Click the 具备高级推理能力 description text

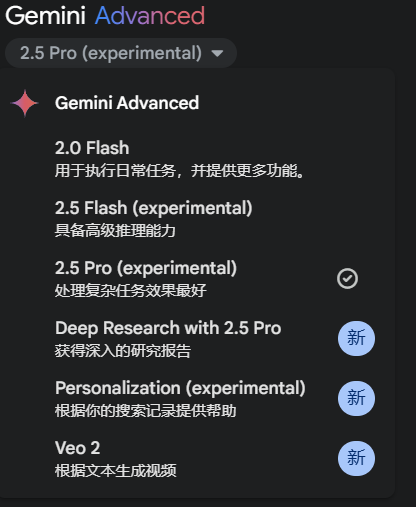[x=115, y=231]
